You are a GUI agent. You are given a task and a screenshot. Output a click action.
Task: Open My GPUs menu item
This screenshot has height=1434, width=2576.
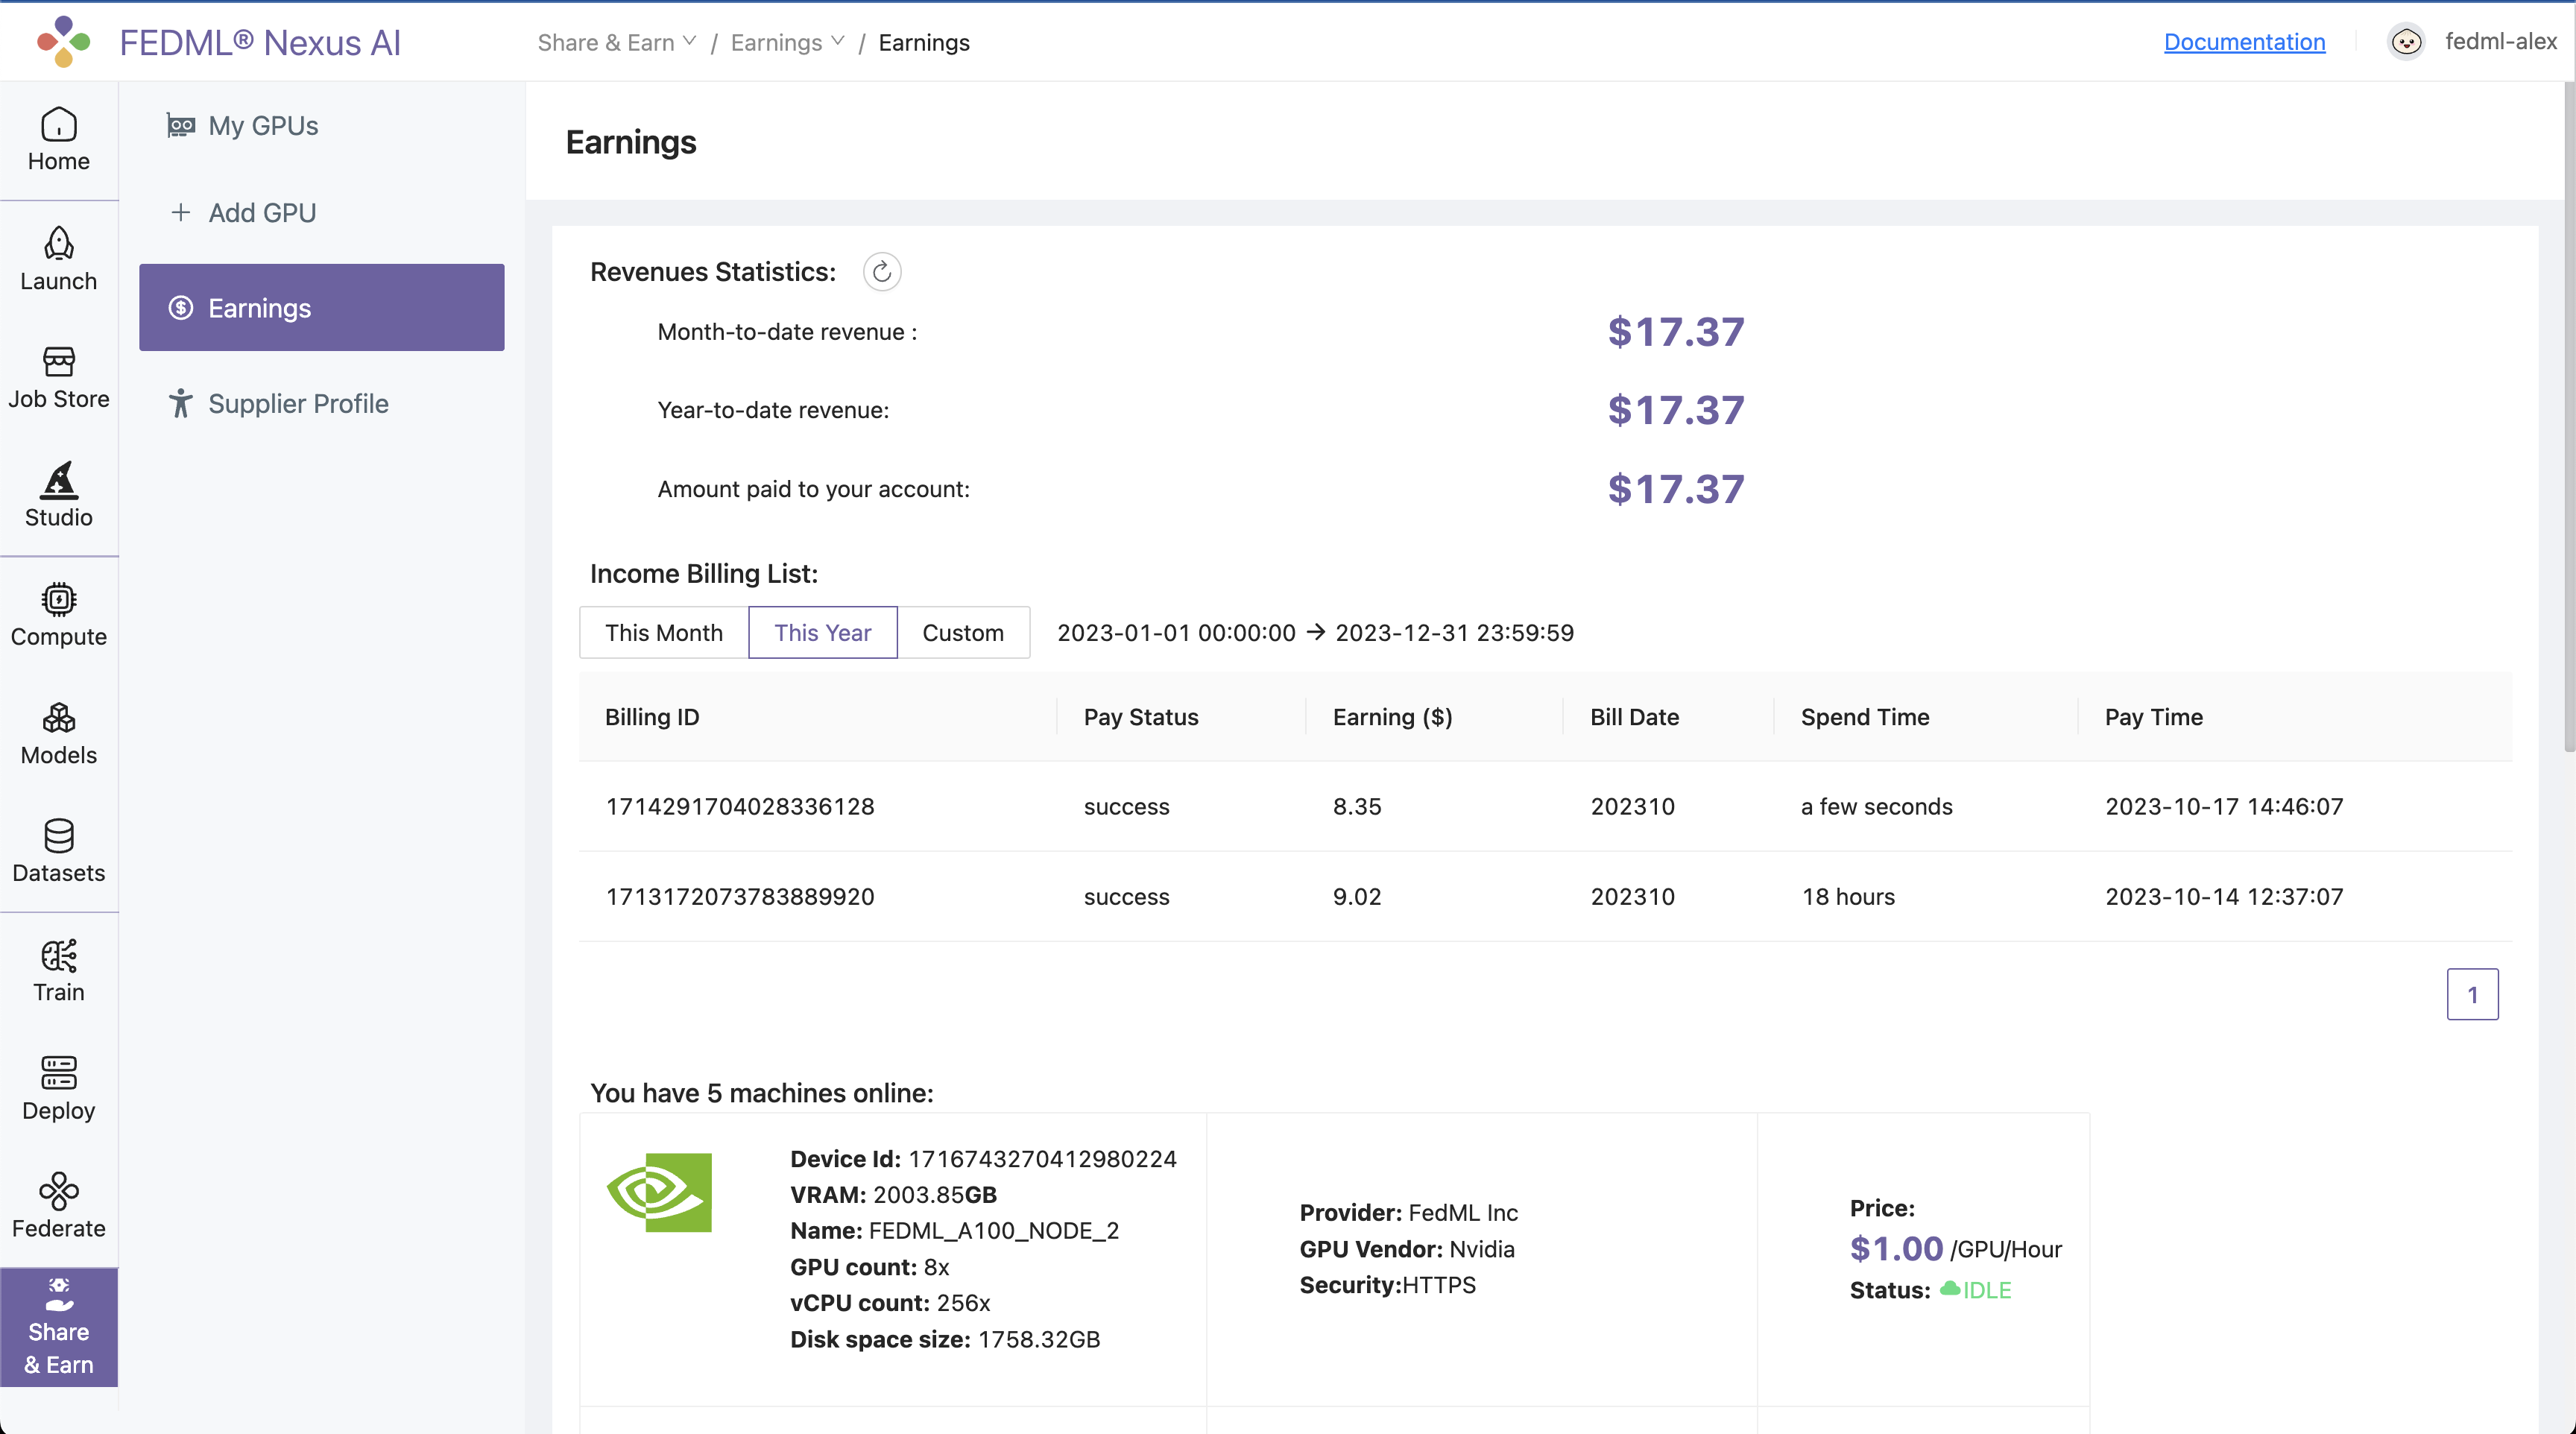tap(262, 126)
